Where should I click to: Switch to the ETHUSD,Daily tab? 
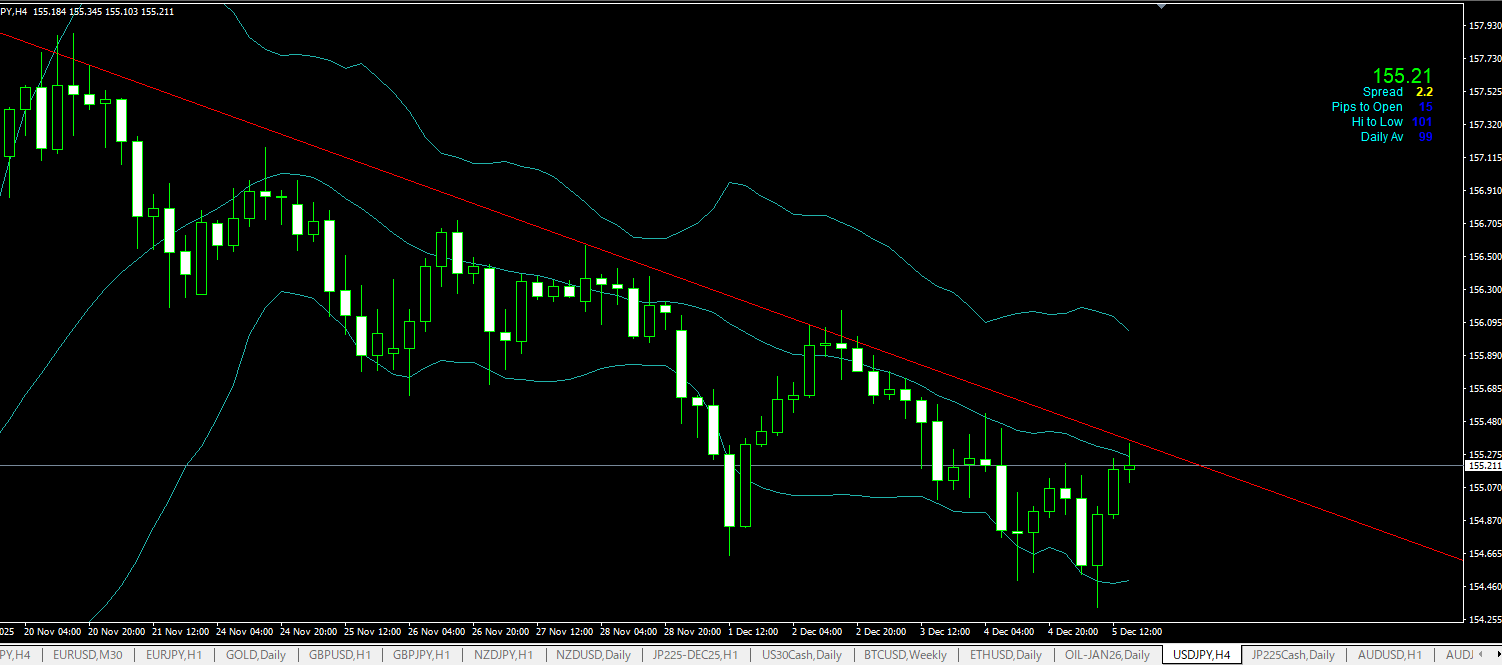[1005, 655]
